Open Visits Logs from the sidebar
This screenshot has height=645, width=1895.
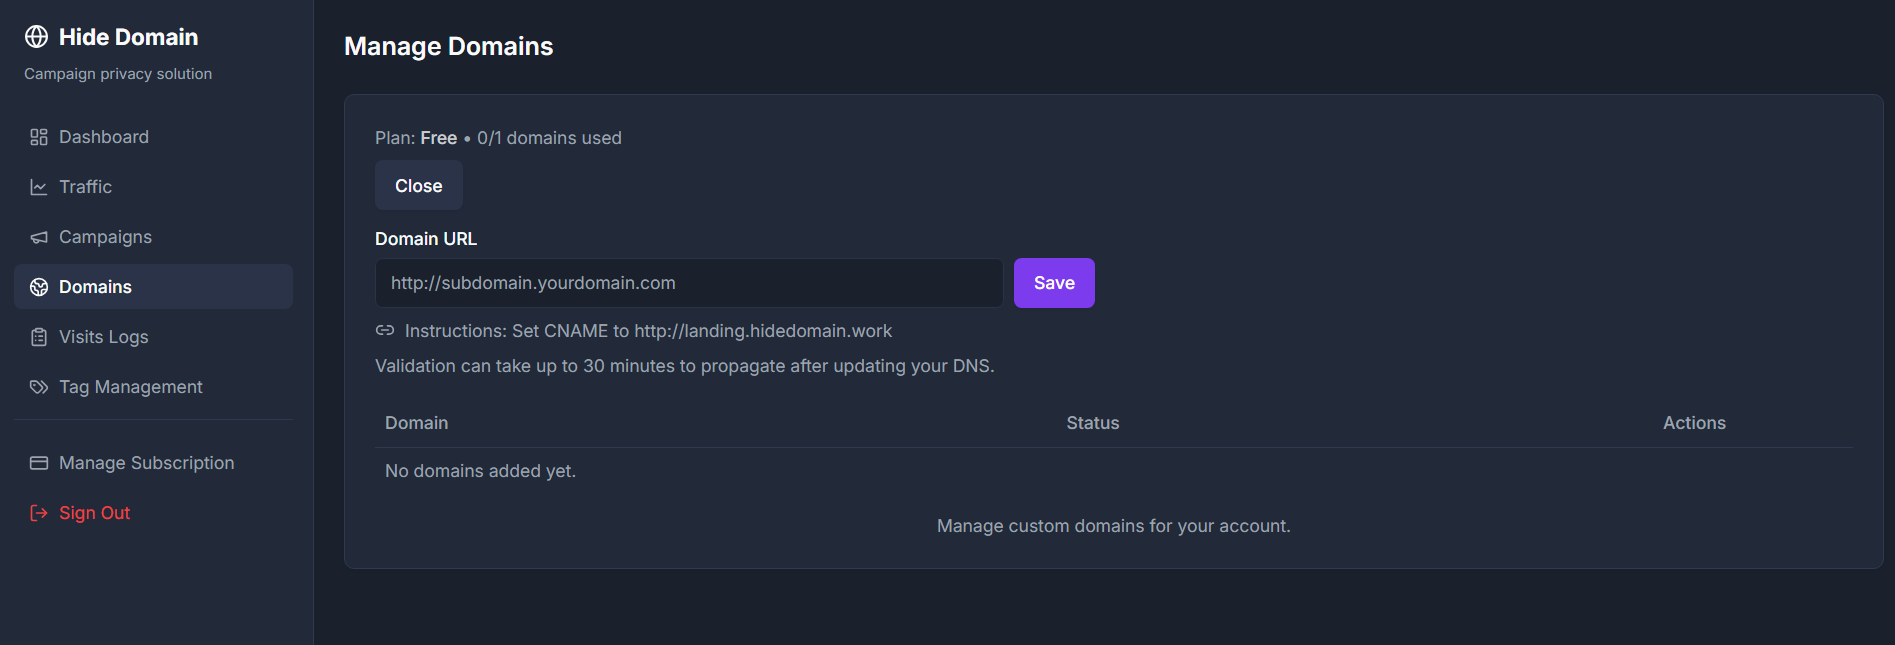point(153,337)
